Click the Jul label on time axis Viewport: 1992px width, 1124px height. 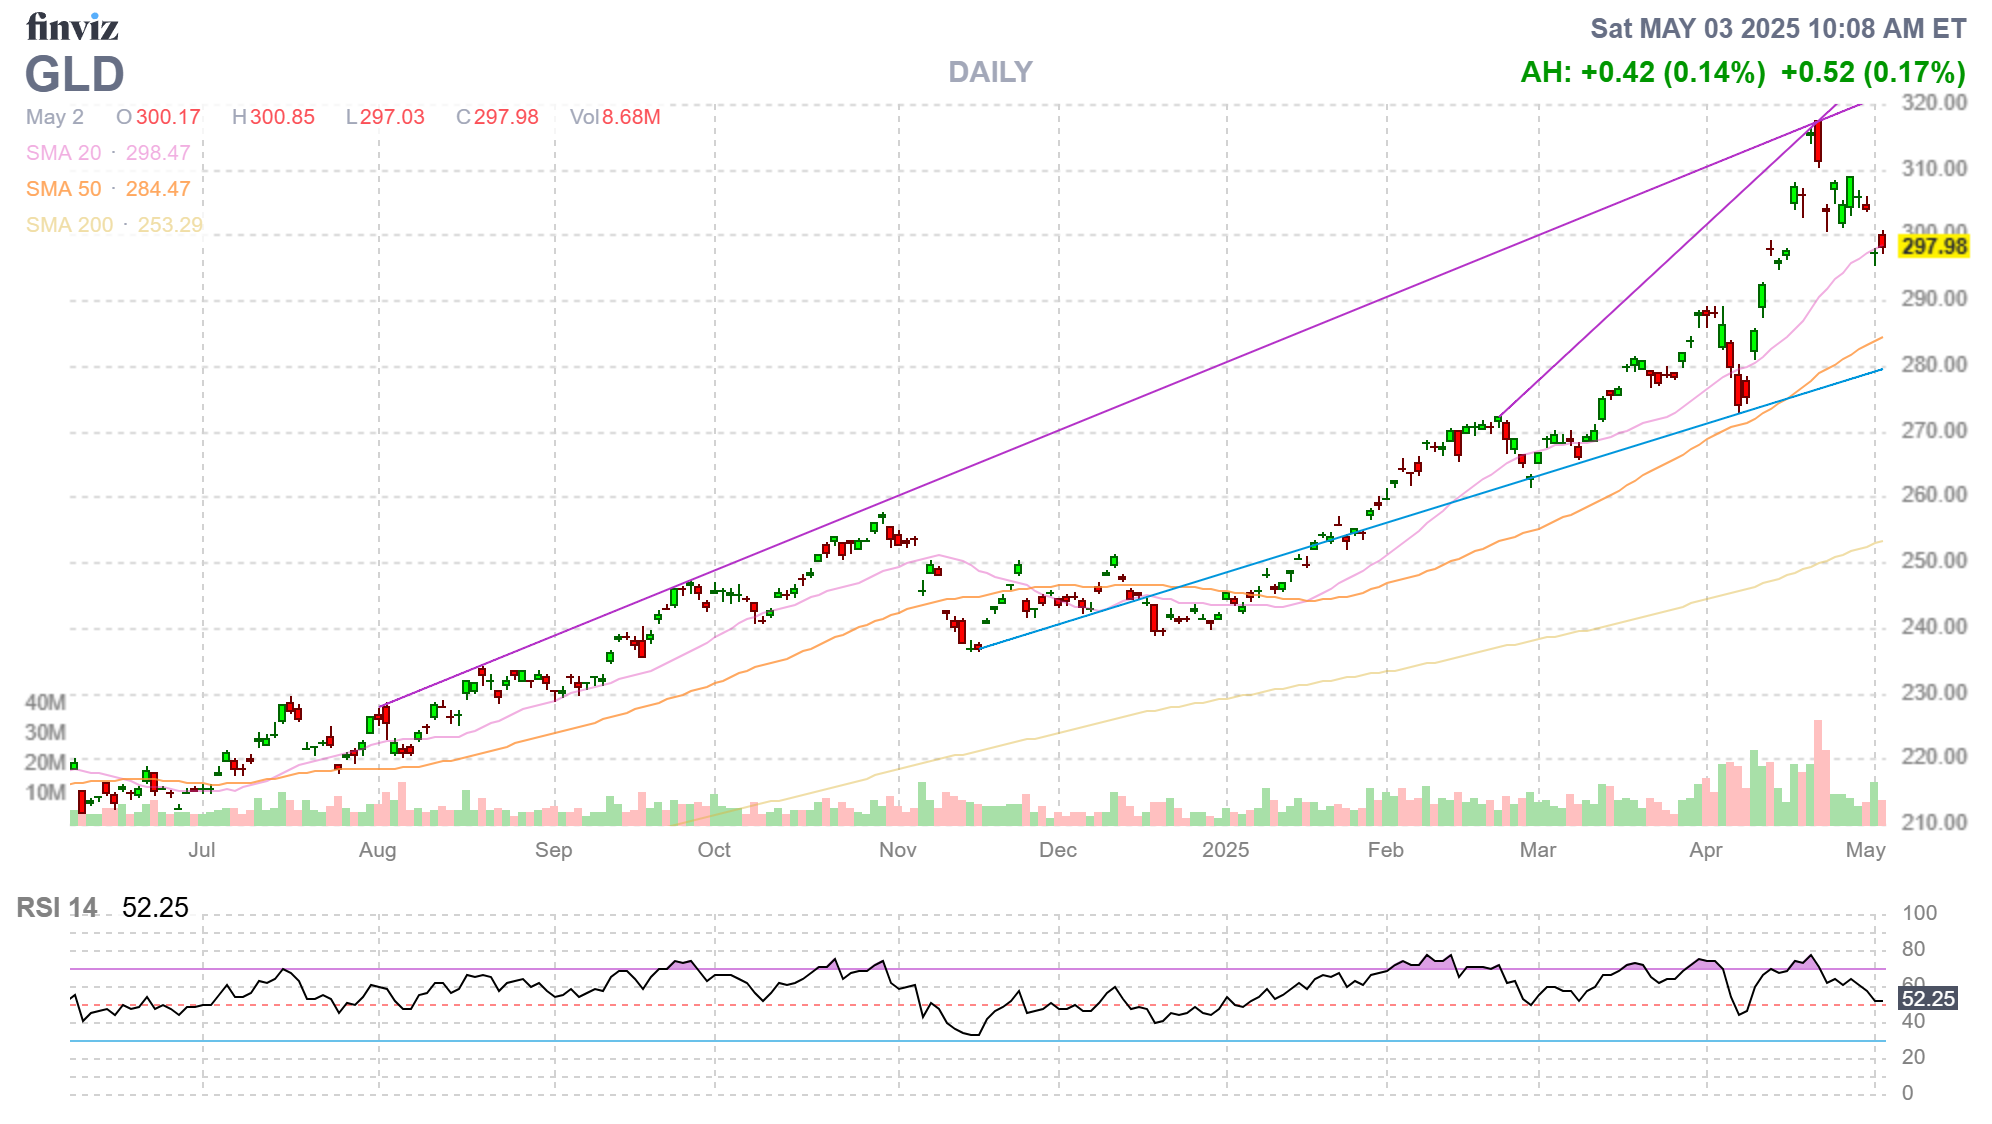[x=202, y=850]
